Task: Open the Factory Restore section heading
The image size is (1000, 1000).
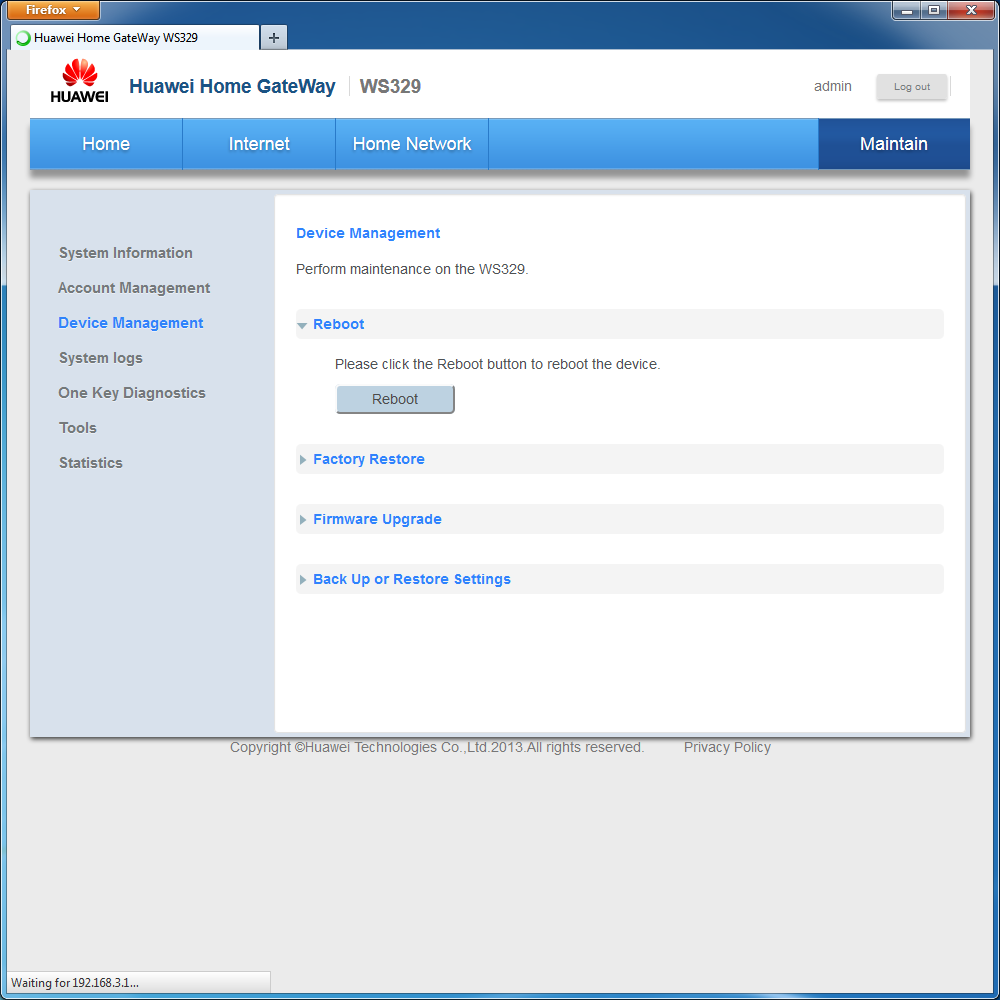Action: pyautogui.click(x=369, y=459)
